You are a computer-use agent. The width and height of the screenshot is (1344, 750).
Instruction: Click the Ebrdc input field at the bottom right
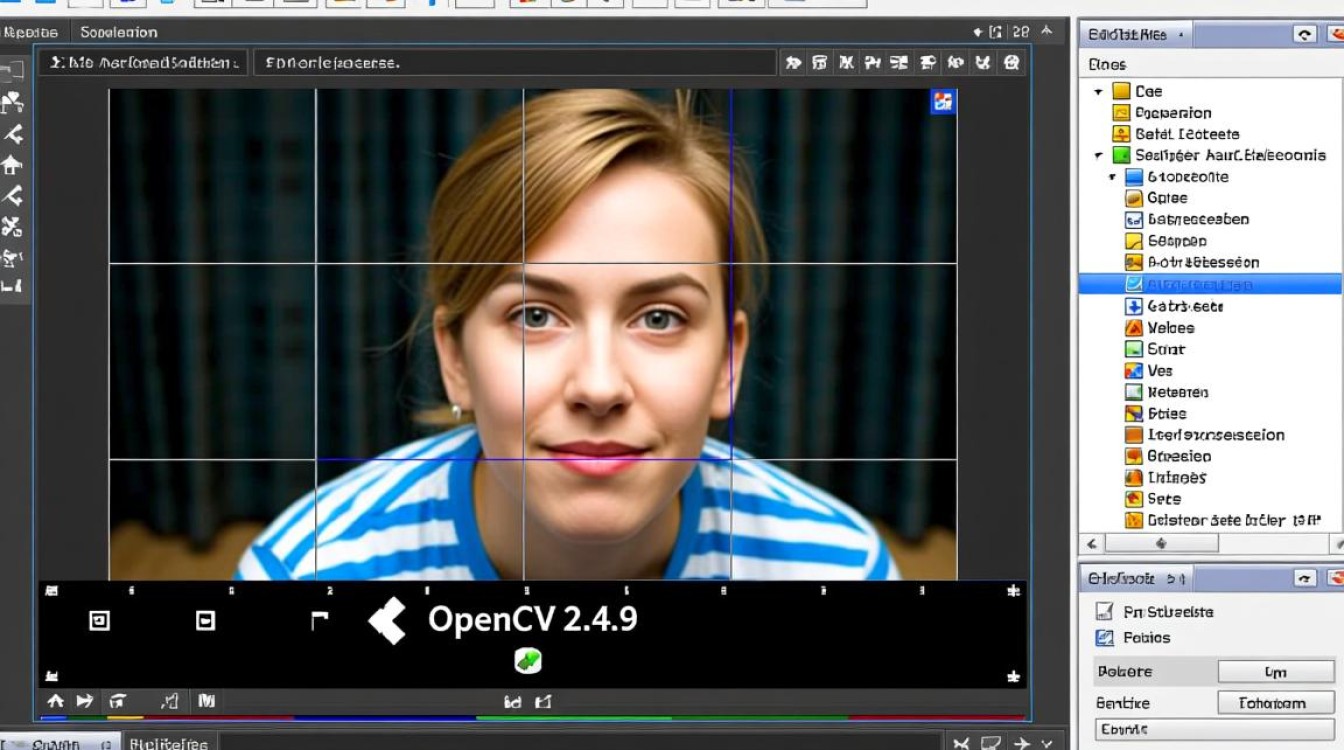[x=1213, y=730]
